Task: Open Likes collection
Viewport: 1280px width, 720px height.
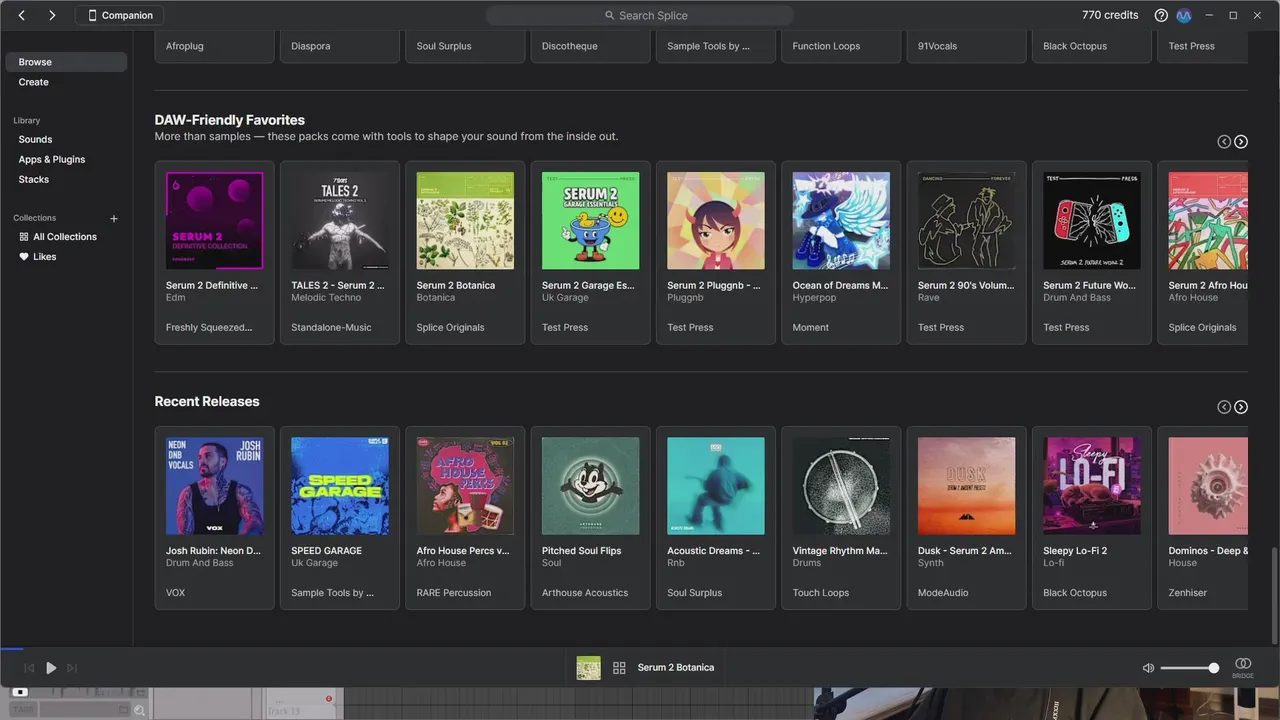Action: point(45,257)
